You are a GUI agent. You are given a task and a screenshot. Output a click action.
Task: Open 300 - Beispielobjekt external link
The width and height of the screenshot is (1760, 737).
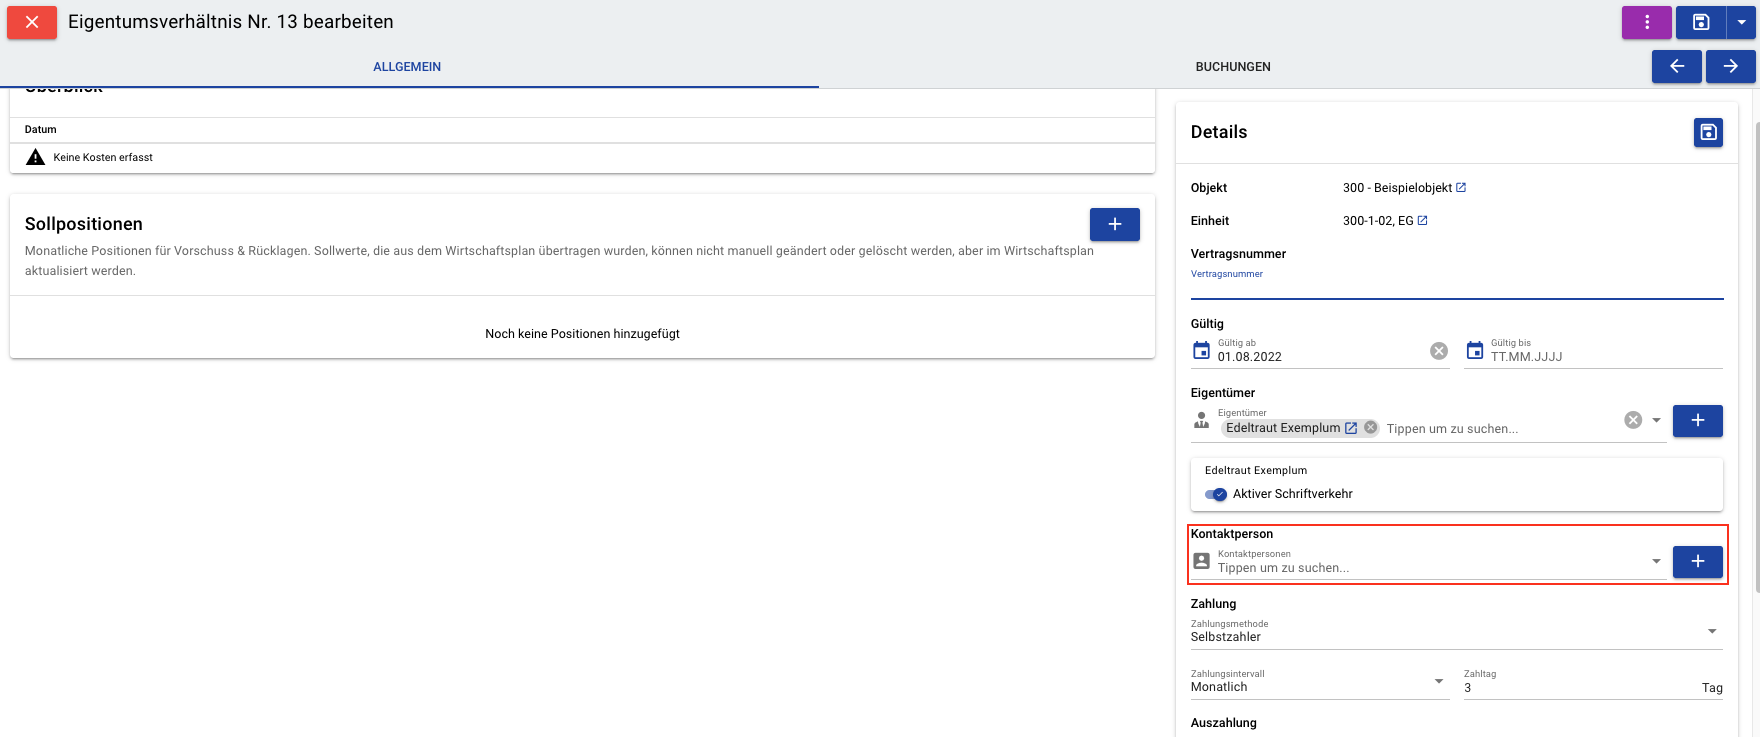[1461, 187]
